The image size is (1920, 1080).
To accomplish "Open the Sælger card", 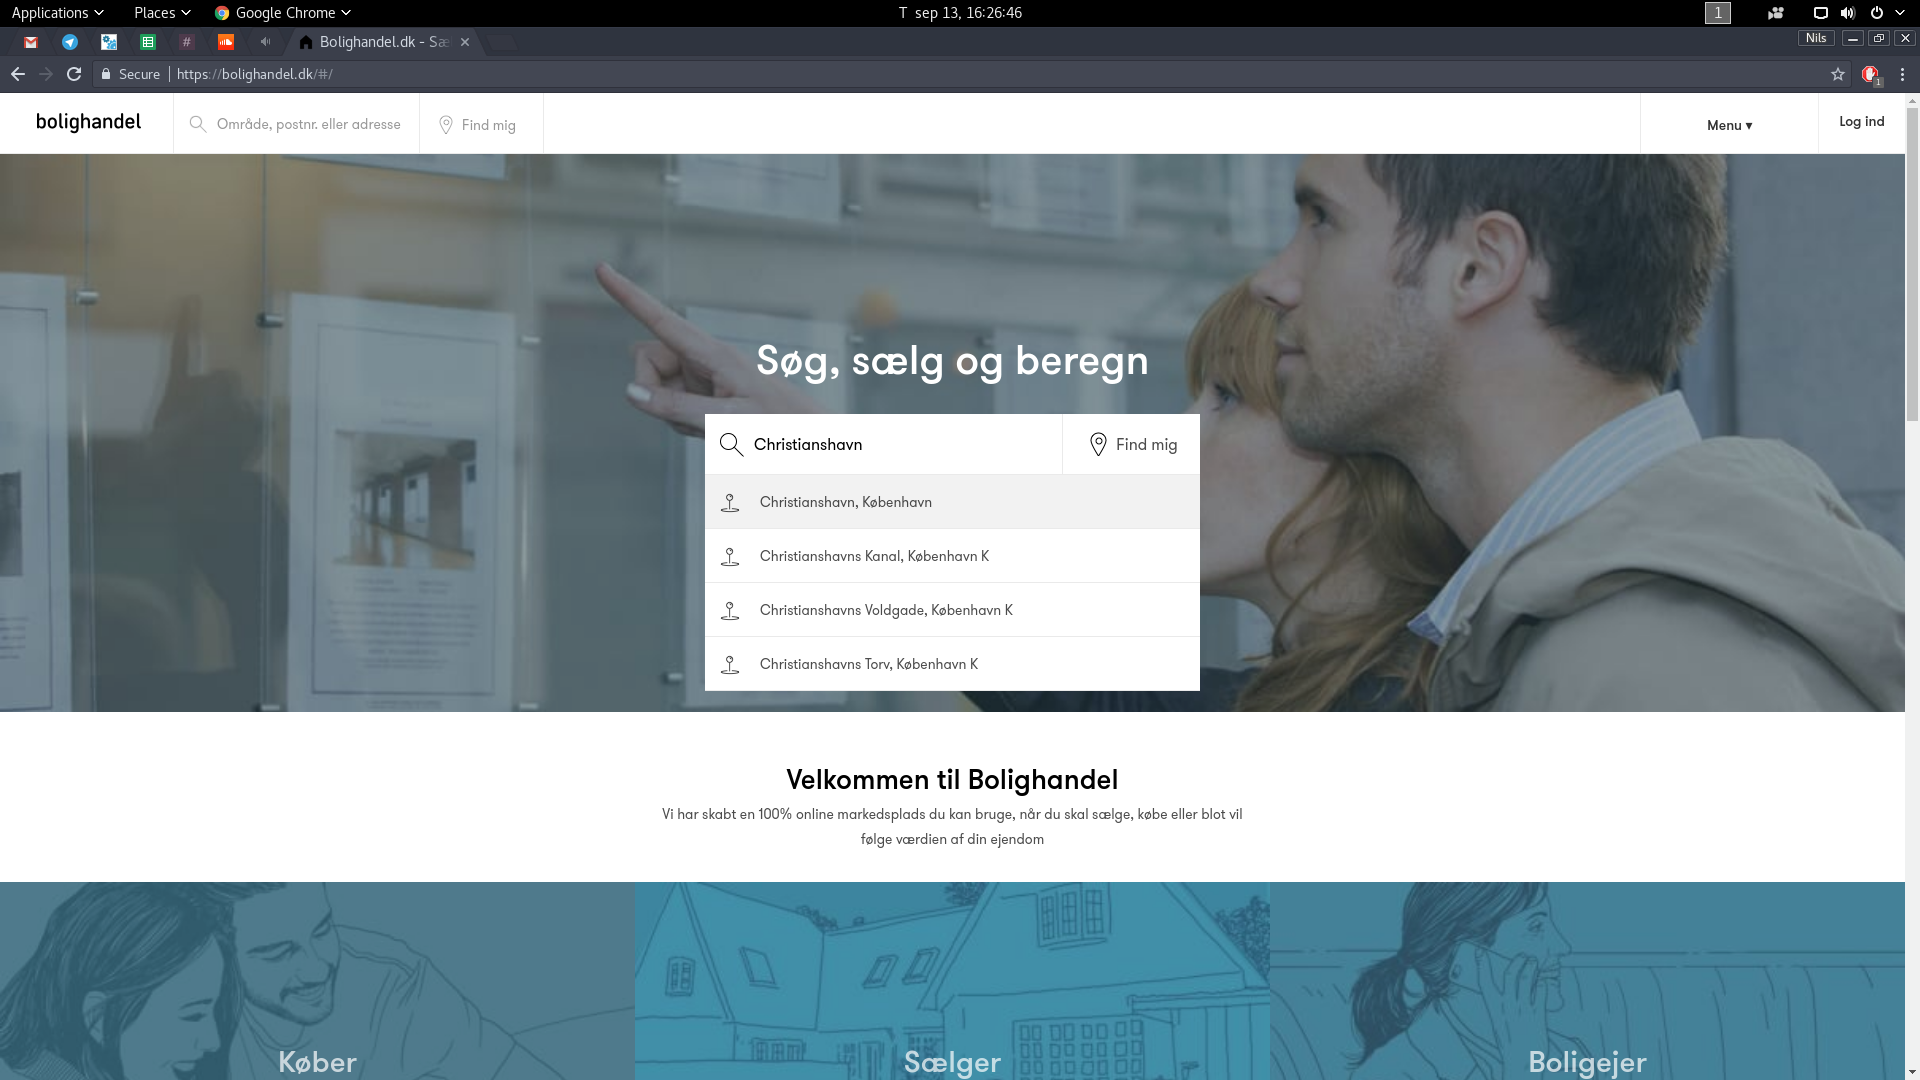I will tap(952, 981).
